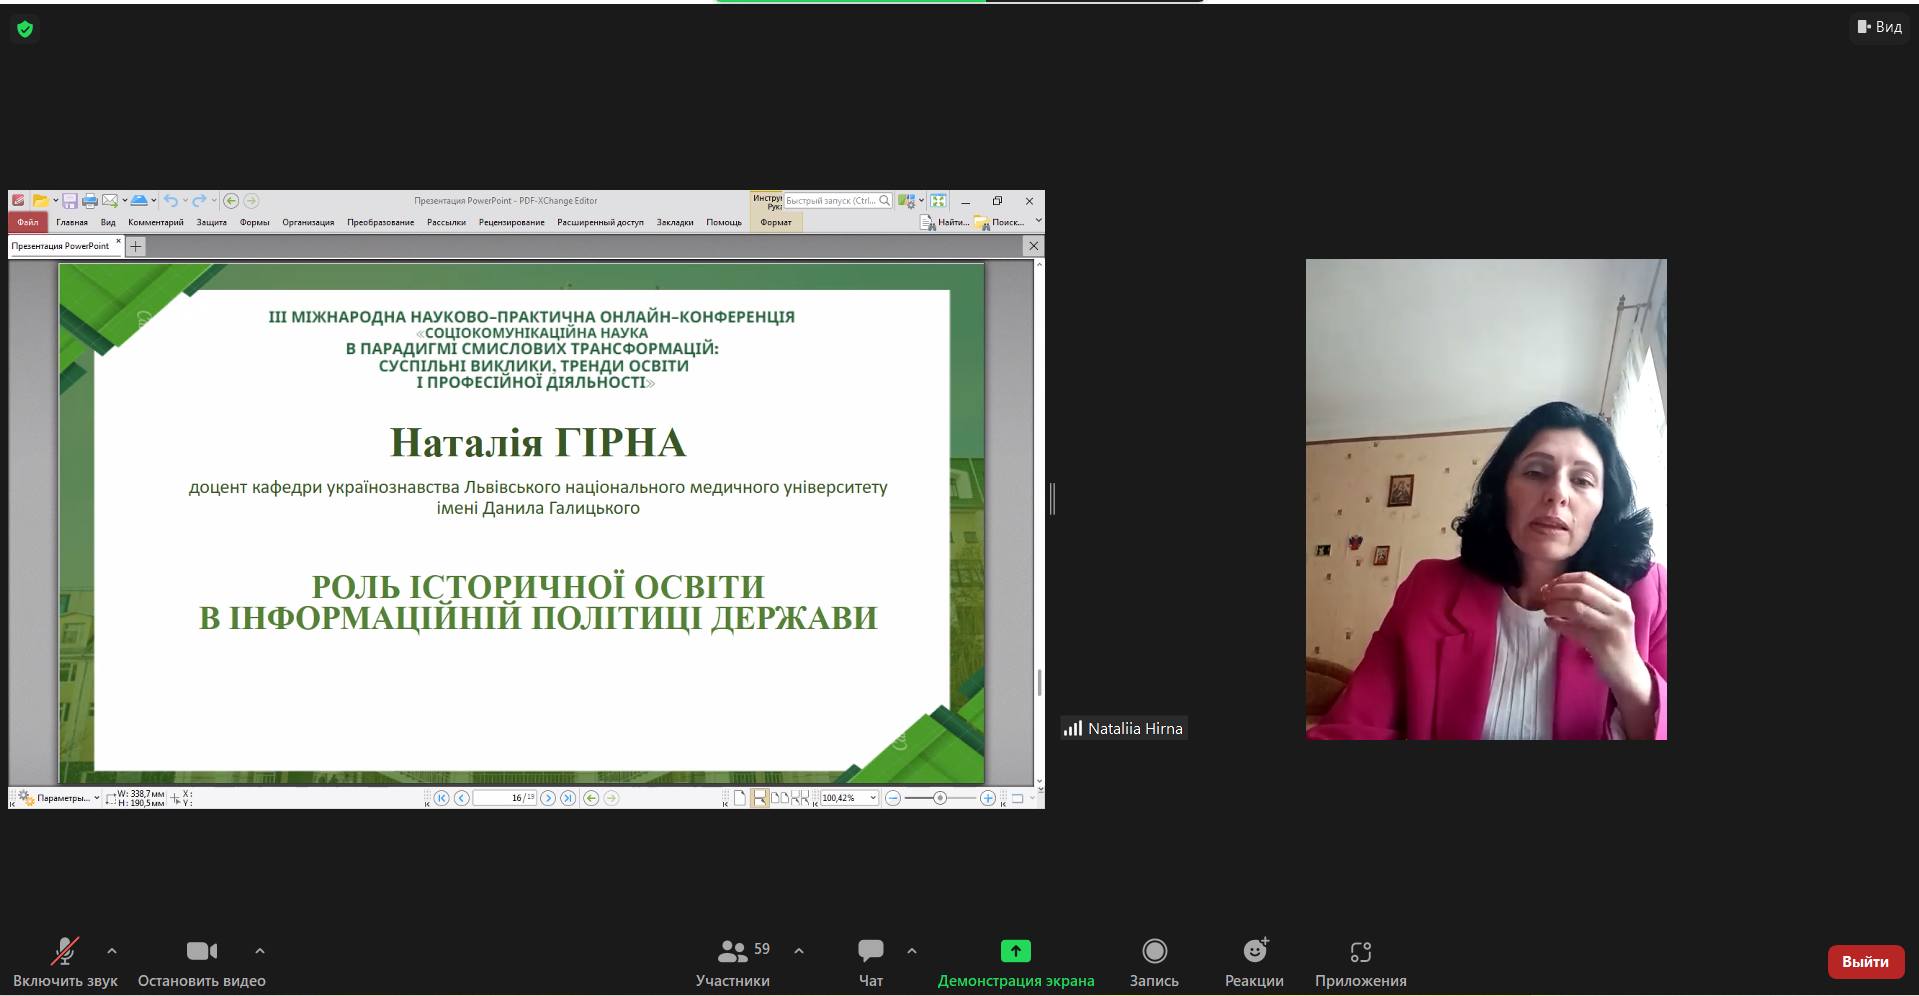Print icon in PDF-XChange toolbar
Screen dimensions: 1919x996
tap(90, 201)
